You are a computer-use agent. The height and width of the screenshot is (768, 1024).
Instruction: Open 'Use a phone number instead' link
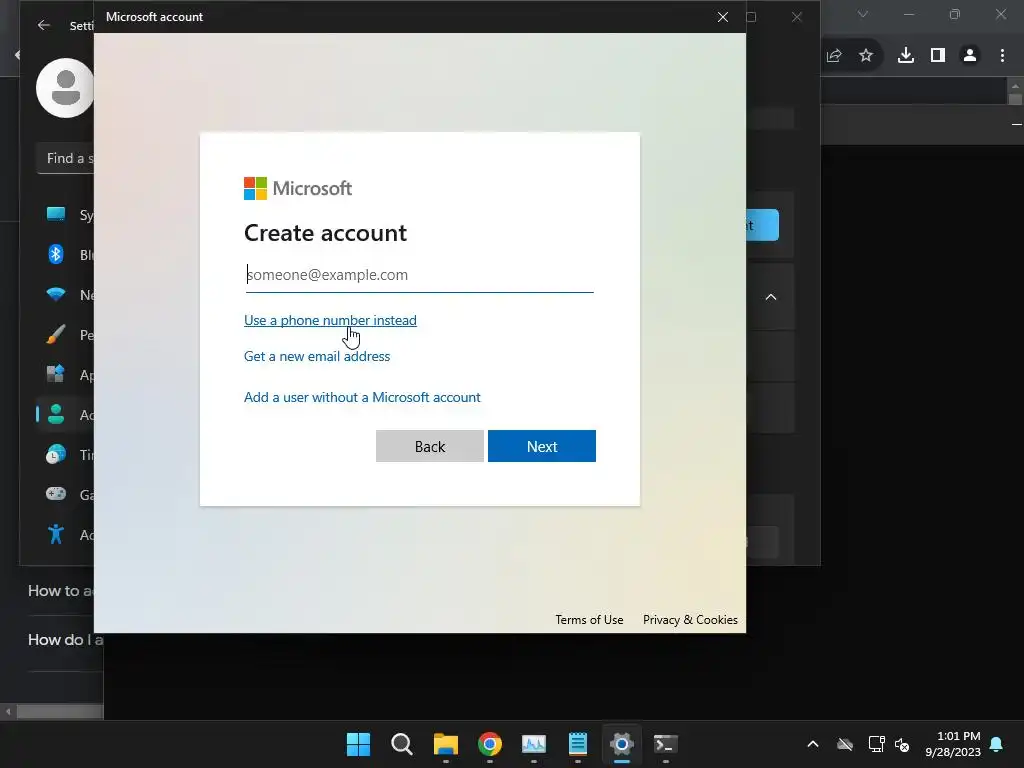pyautogui.click(x=330, y=320)
